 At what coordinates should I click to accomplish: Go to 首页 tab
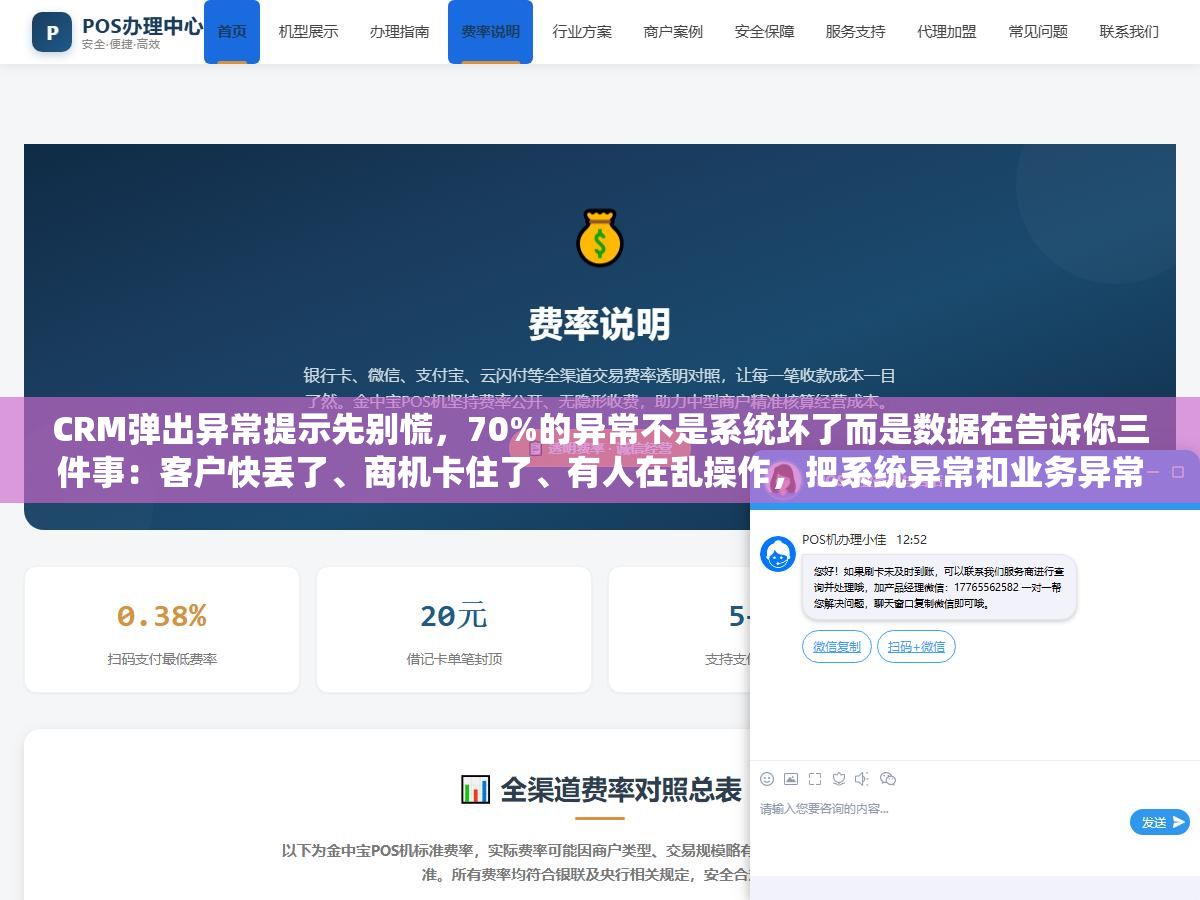click(x=232, y=32)
